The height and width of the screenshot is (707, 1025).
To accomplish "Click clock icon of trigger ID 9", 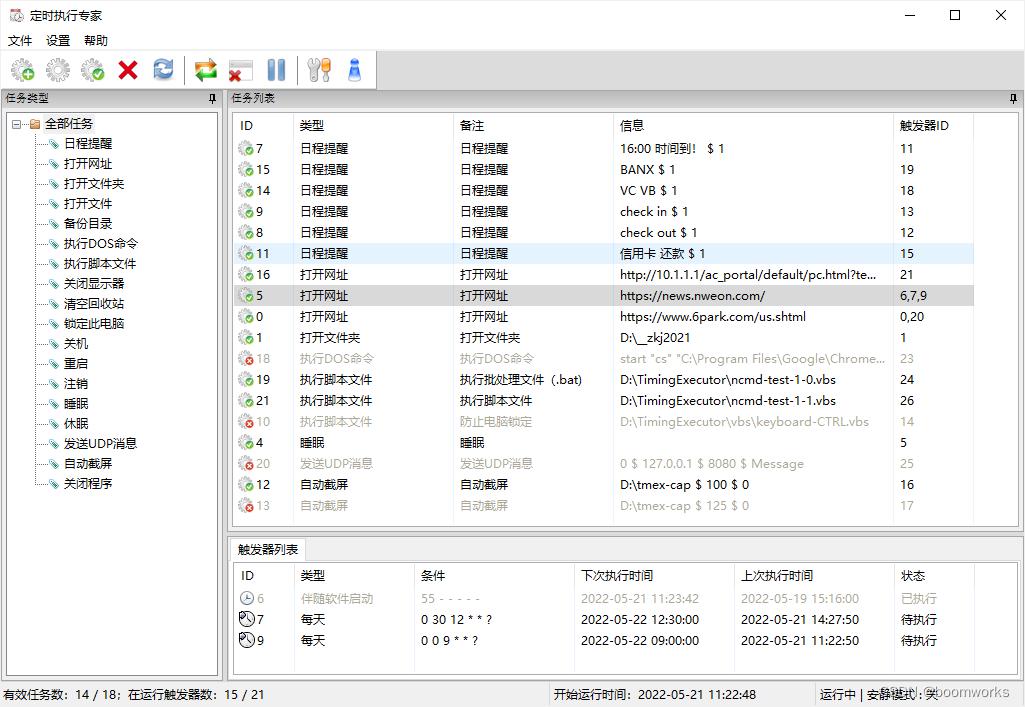I will 246,640.
